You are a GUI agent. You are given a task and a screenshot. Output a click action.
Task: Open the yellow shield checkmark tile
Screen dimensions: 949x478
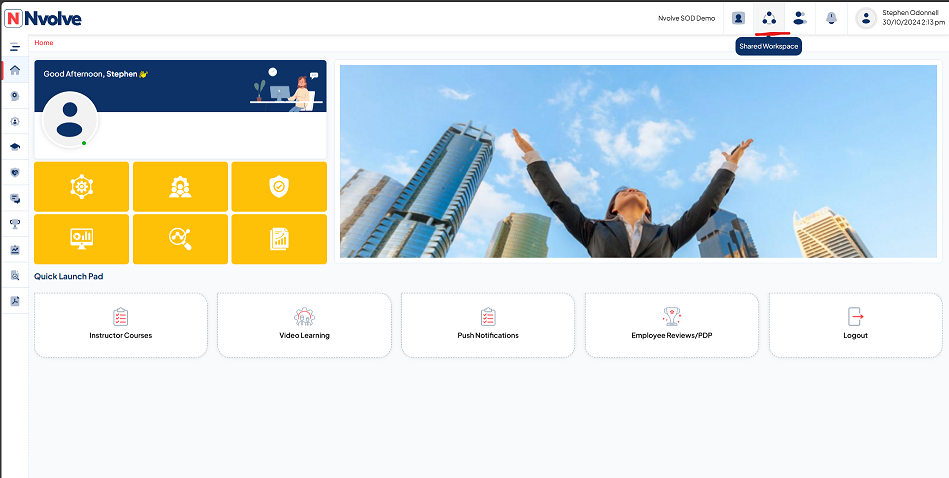(x=278, y=186)
